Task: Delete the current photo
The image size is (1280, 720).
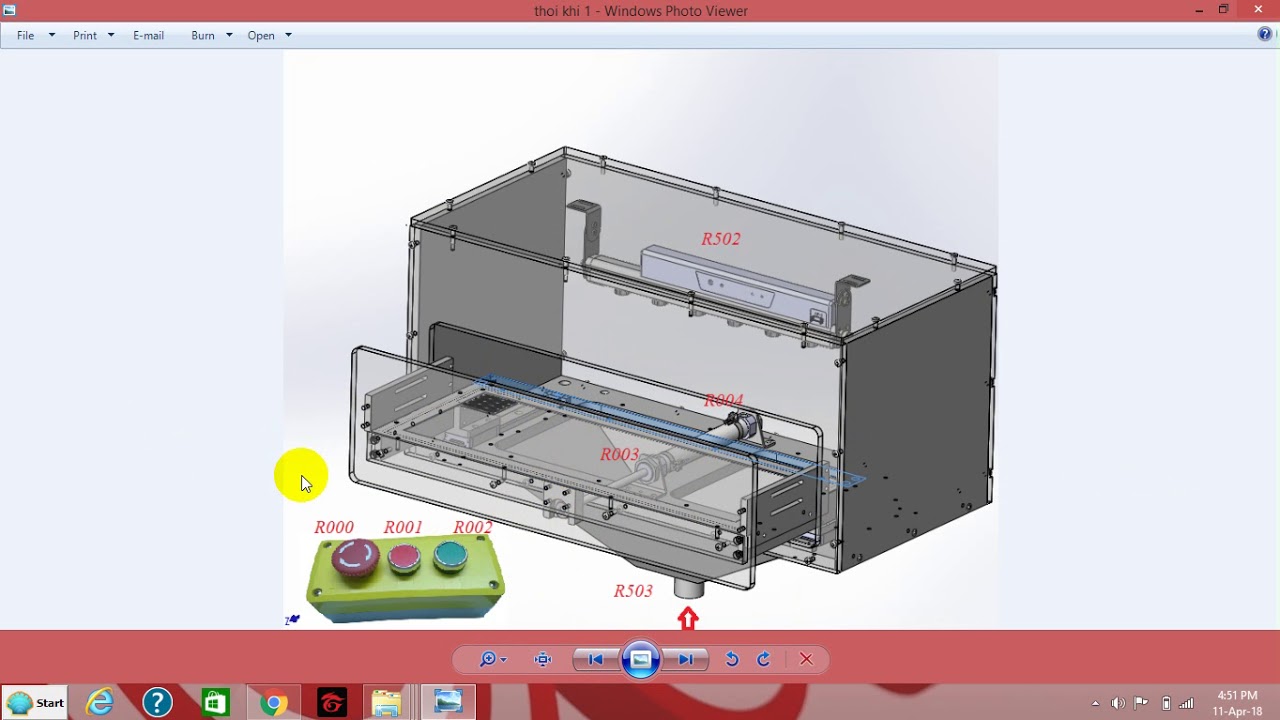Action: pos(806,659)
